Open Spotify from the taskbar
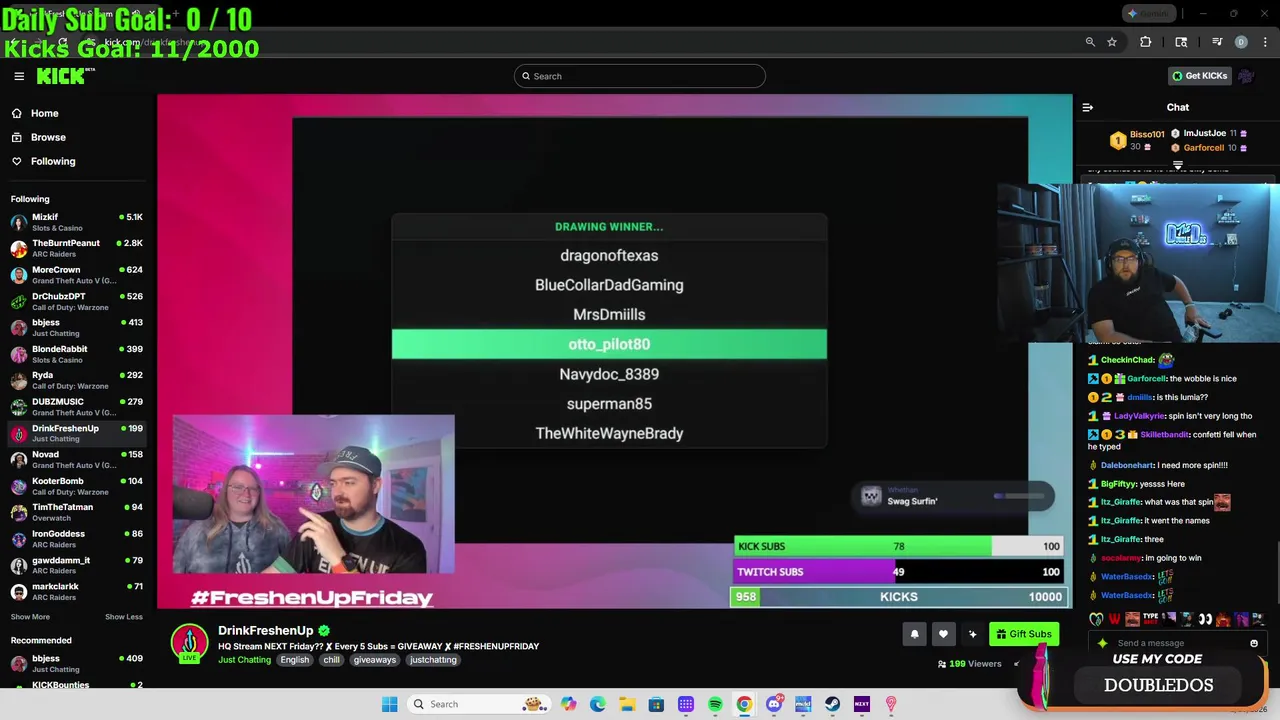This screenshot has height=720, width=1280. (715, 704)
